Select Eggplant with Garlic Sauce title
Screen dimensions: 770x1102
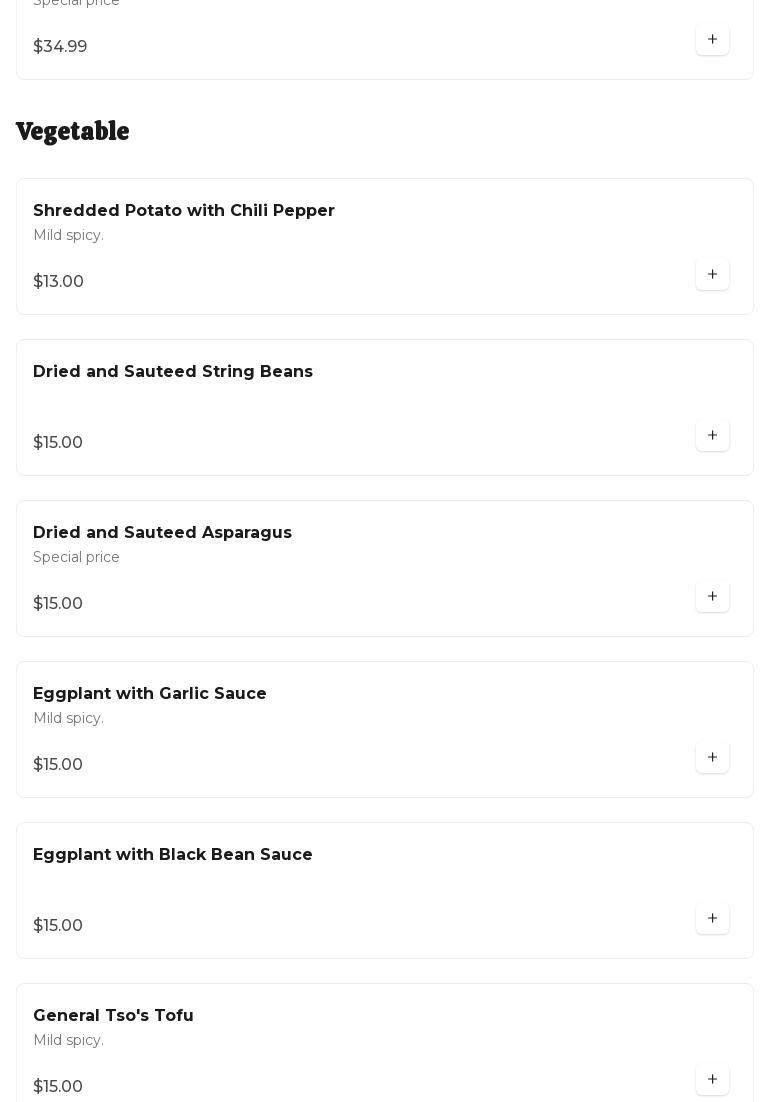point(150,694)
